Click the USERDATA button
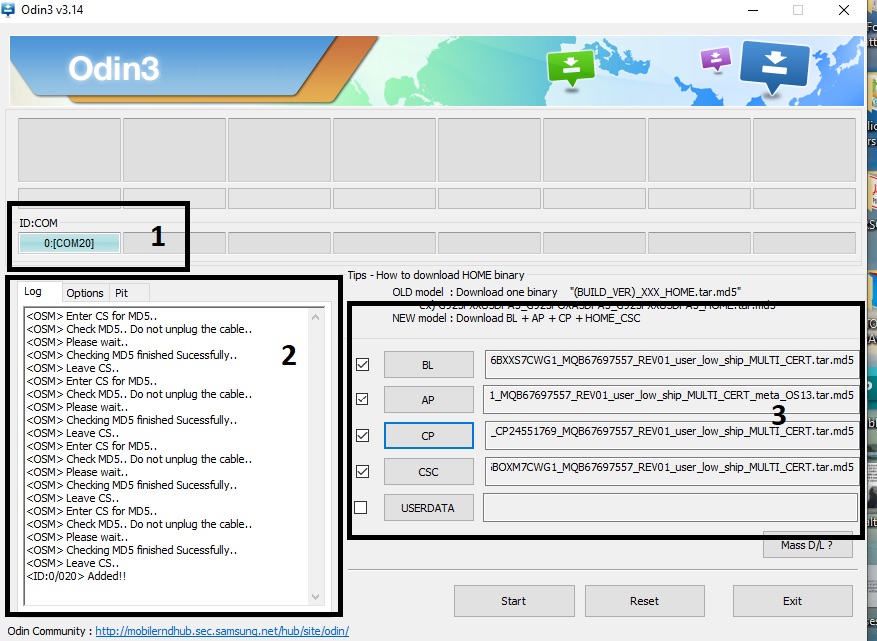 pos(428,508)
